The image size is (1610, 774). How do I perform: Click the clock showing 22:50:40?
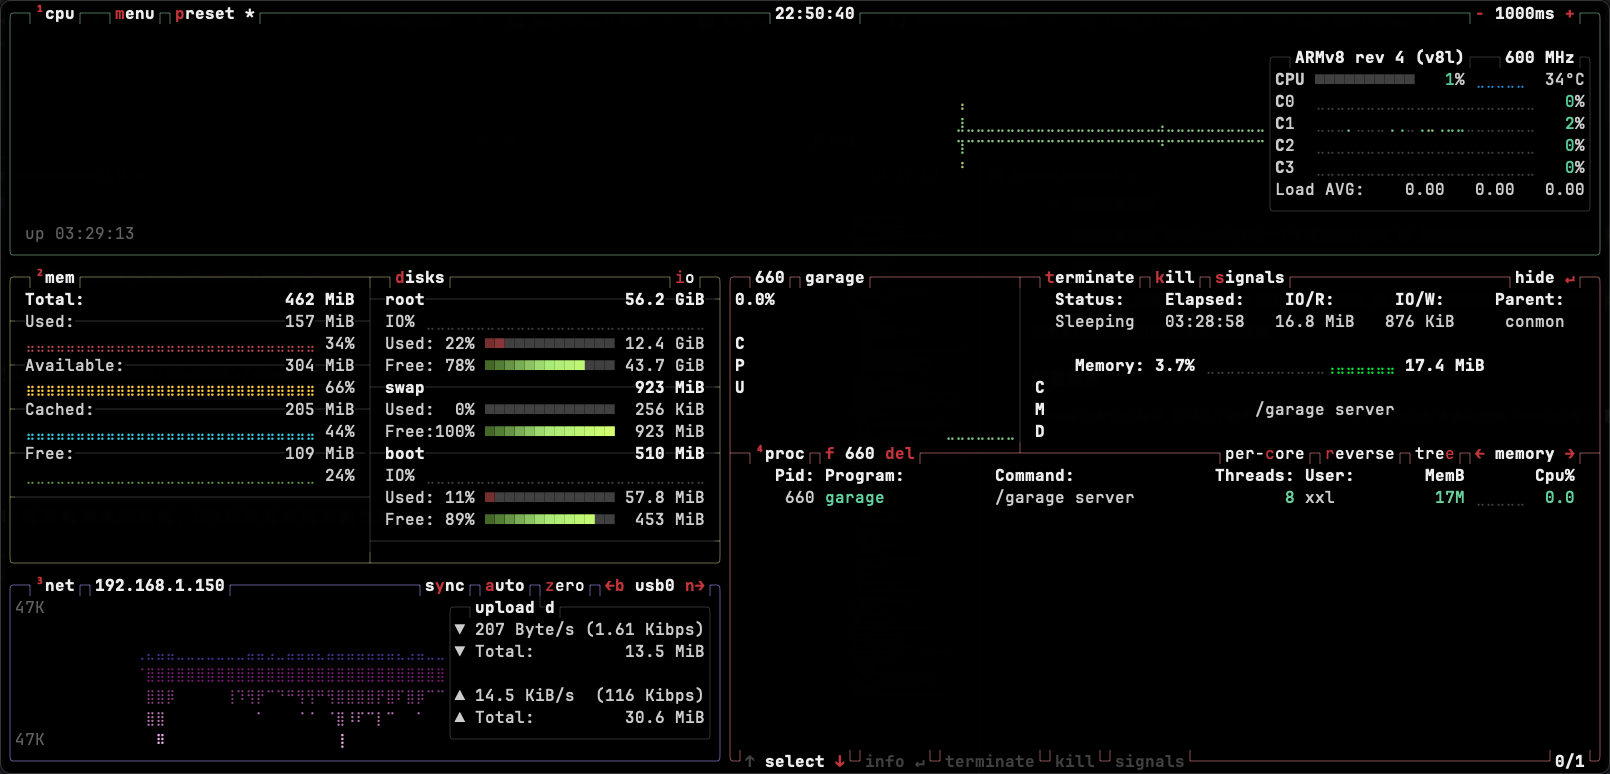point(815,14)
